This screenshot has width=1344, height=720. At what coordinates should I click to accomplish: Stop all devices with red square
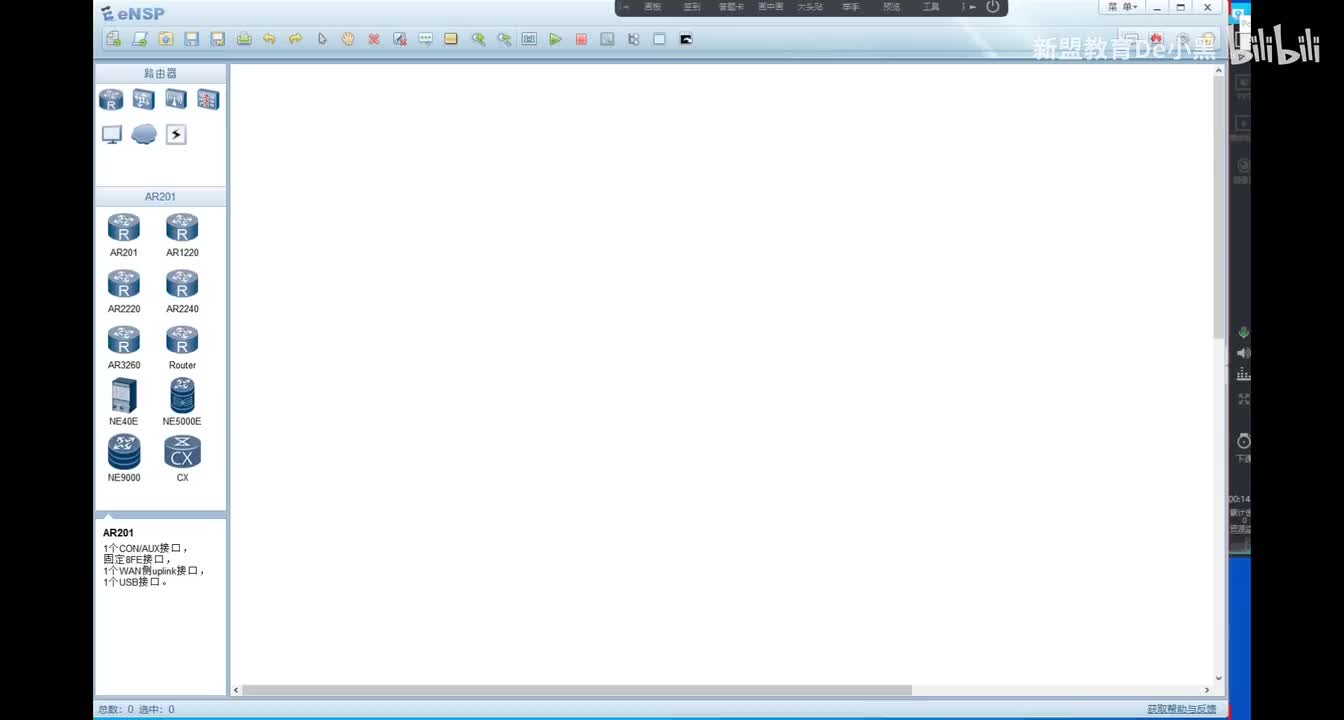coord(581,39)
